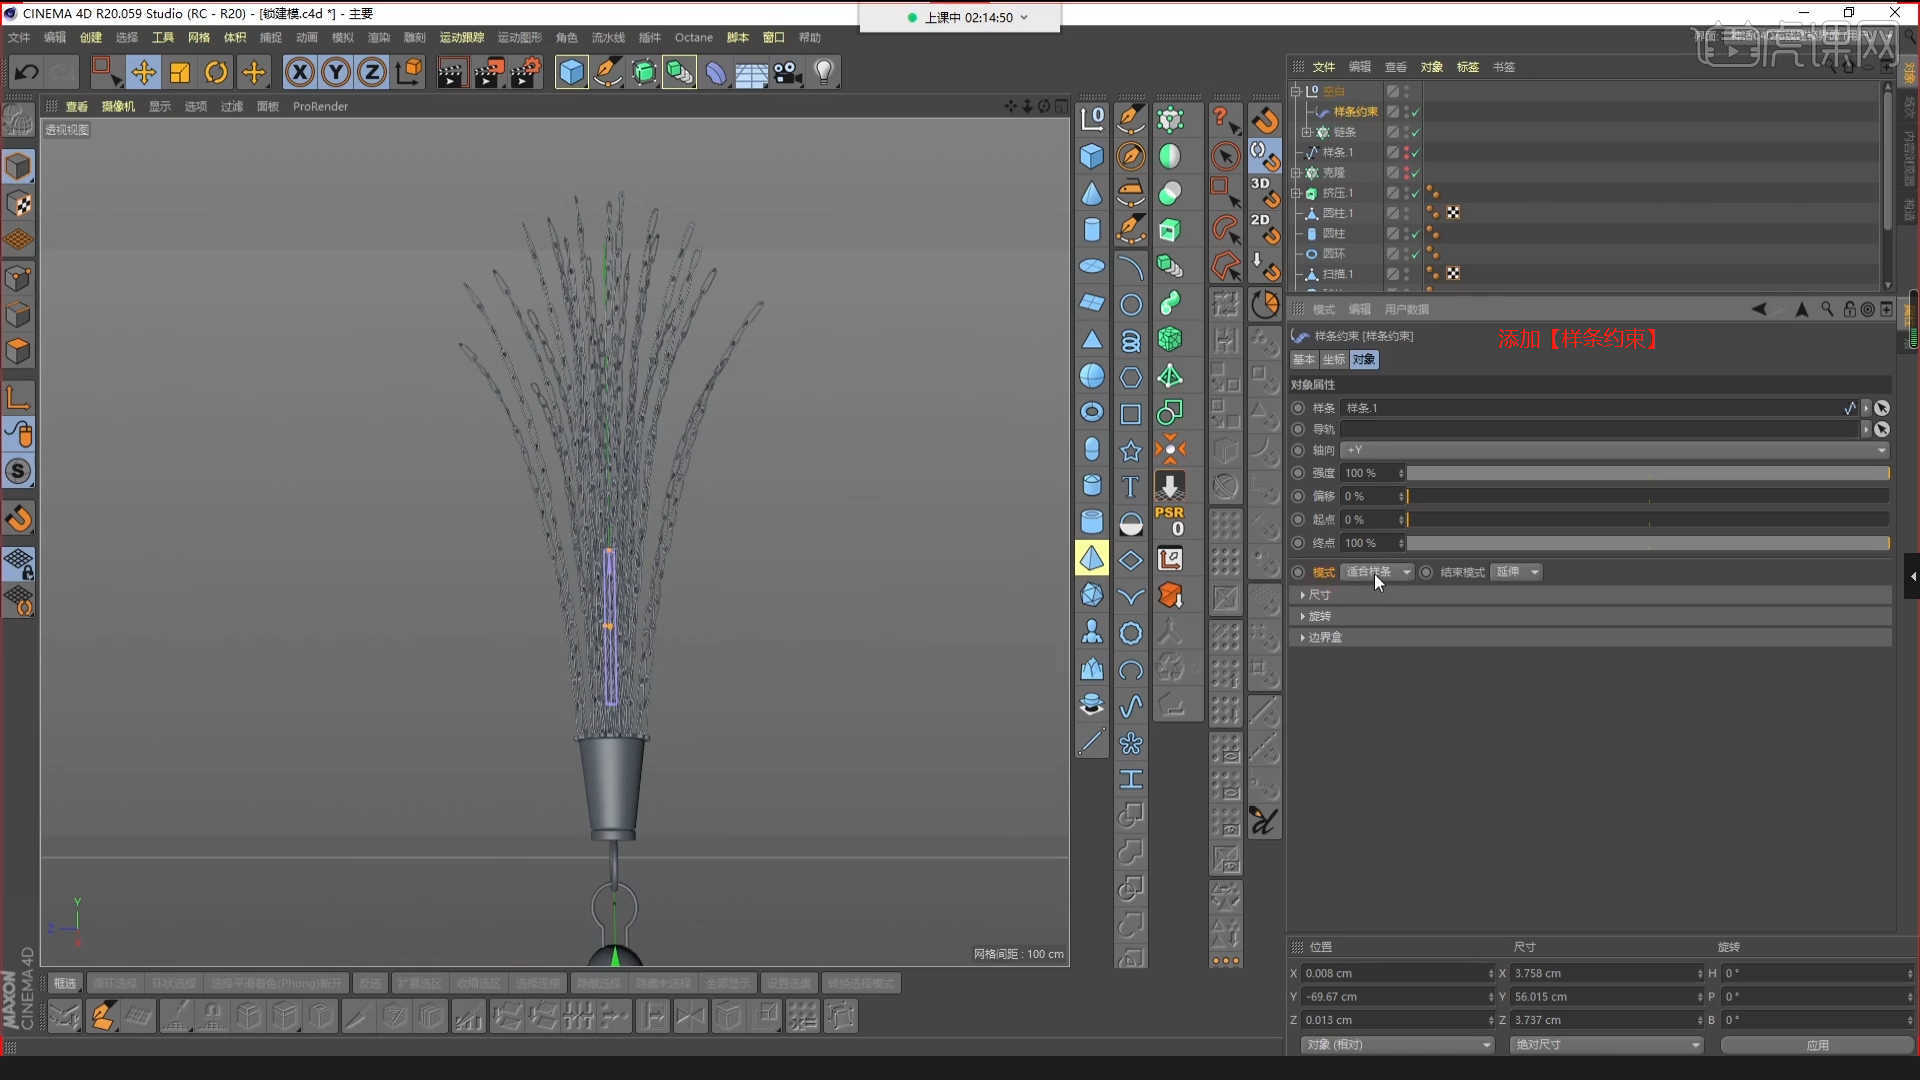The height and width of the screenshot is (1080, 1920).
Task: Toggle the X axis lock
Action: click(300, 72)
